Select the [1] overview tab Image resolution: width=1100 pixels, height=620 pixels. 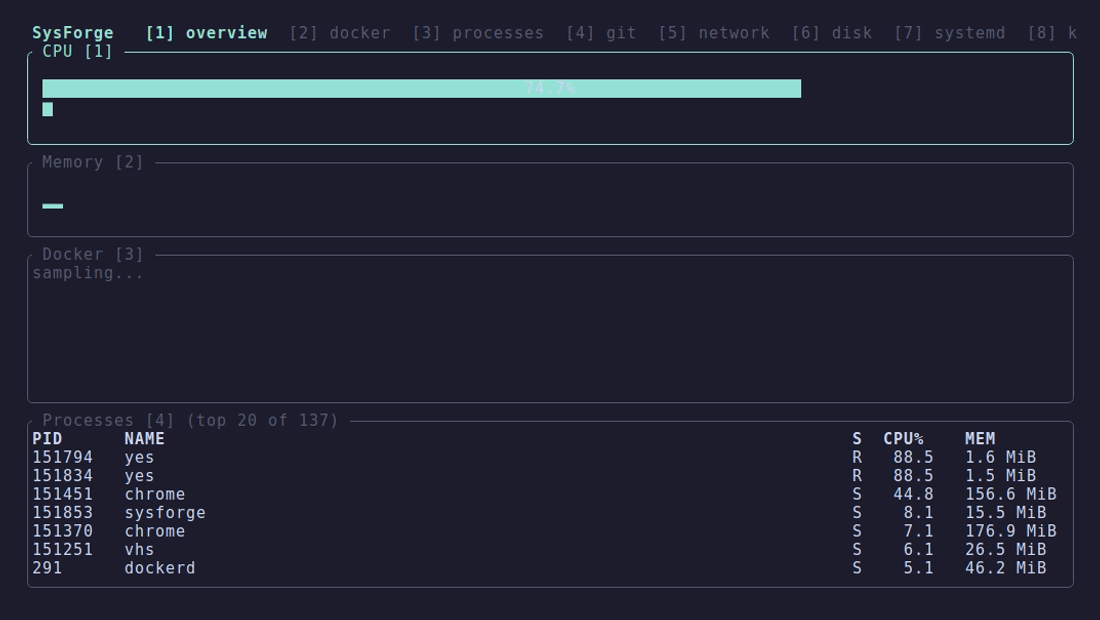206,33
